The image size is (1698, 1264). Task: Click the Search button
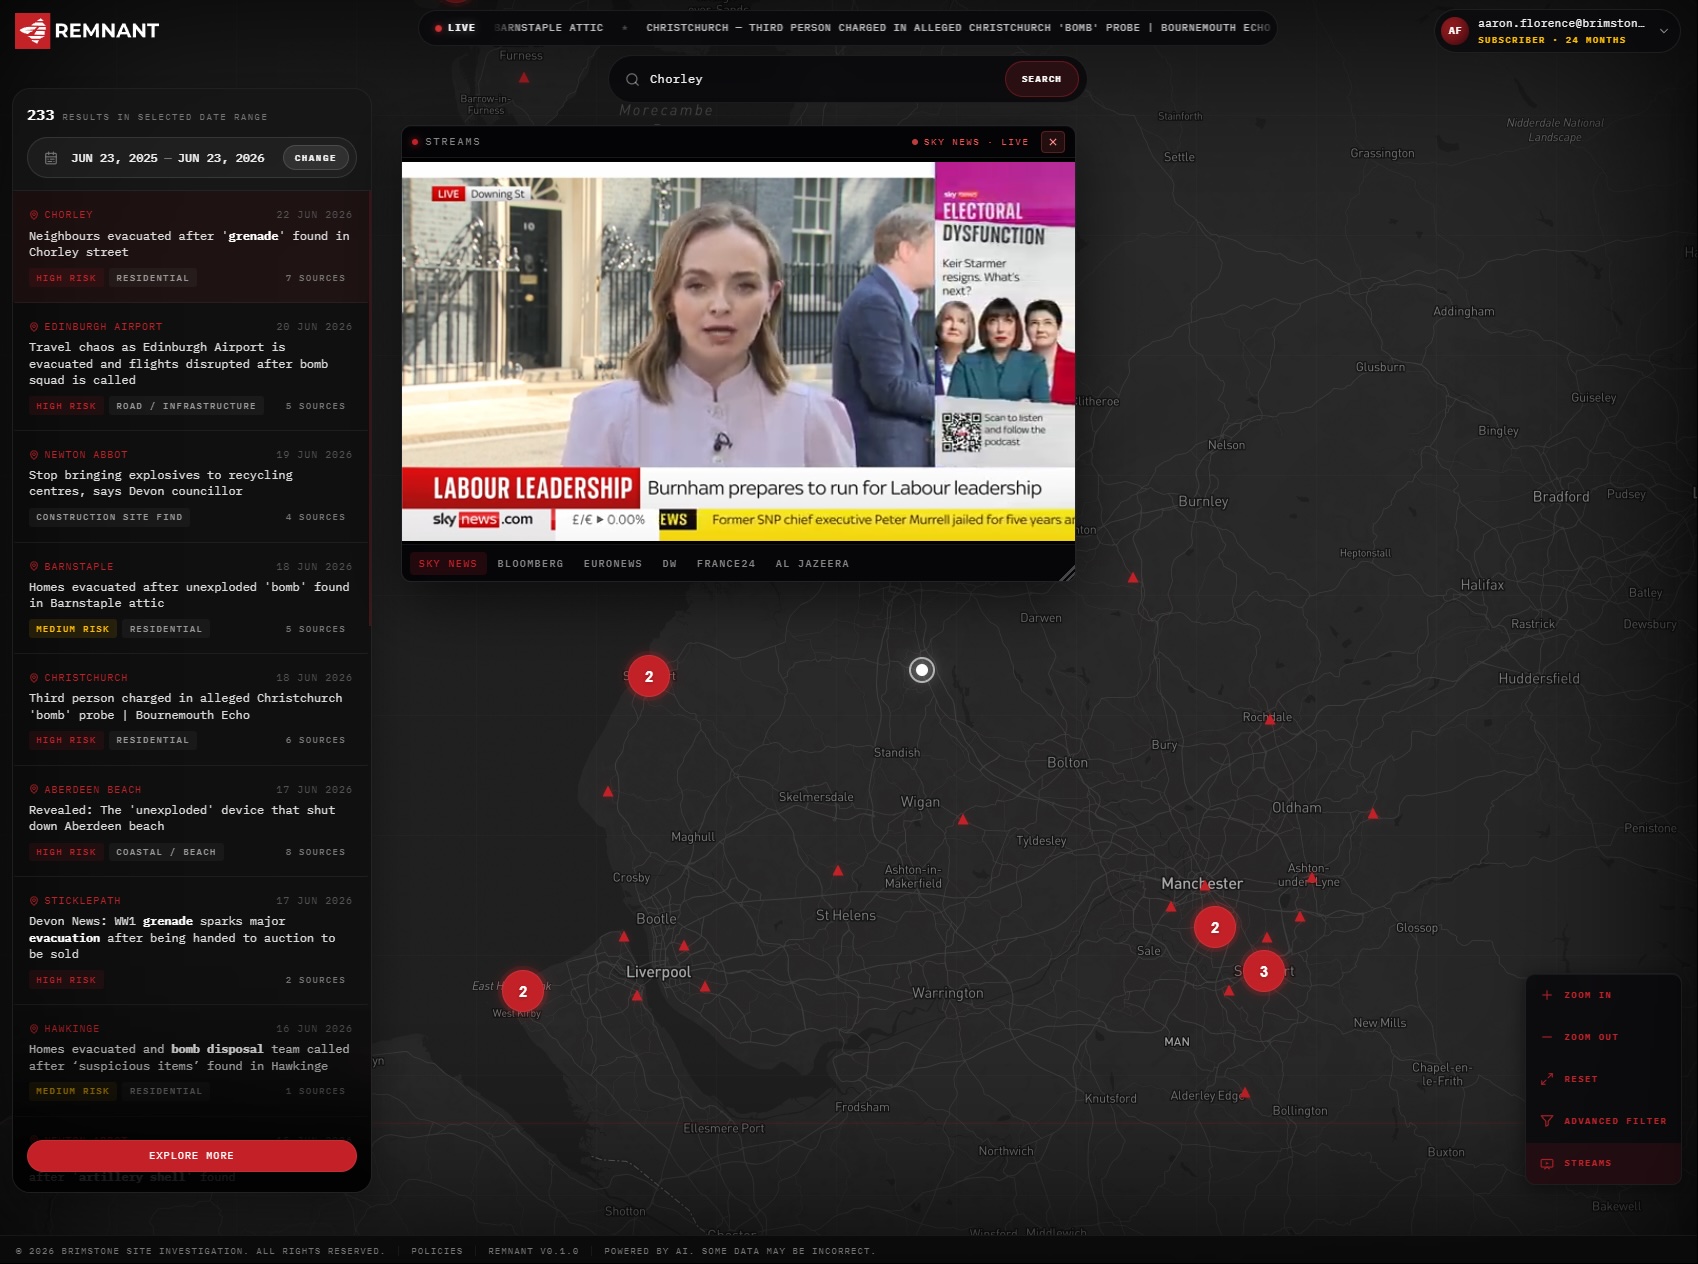[x=1041, y=79]
